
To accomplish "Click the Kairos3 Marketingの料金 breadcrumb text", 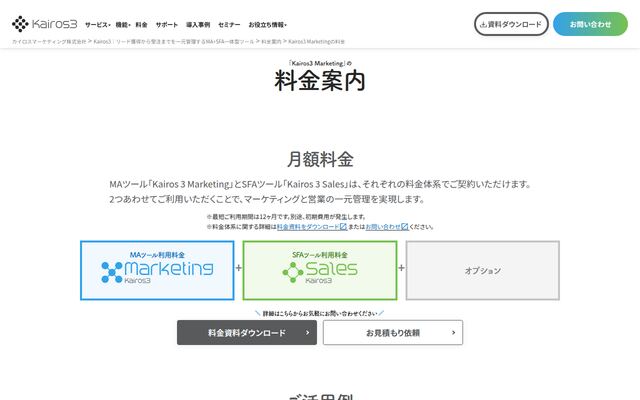I will click(317, 42).
